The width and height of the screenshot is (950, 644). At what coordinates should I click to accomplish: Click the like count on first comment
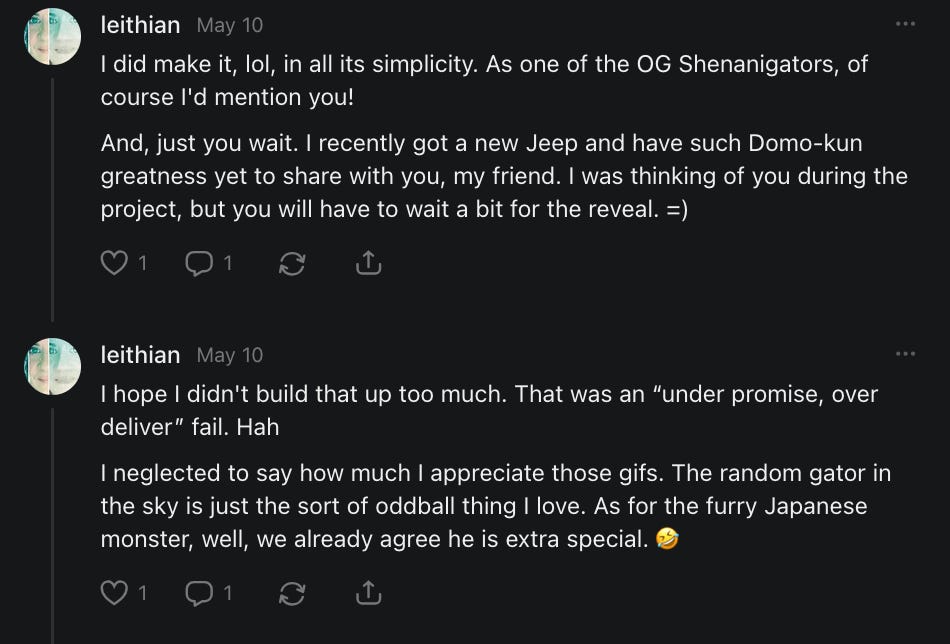142,263
